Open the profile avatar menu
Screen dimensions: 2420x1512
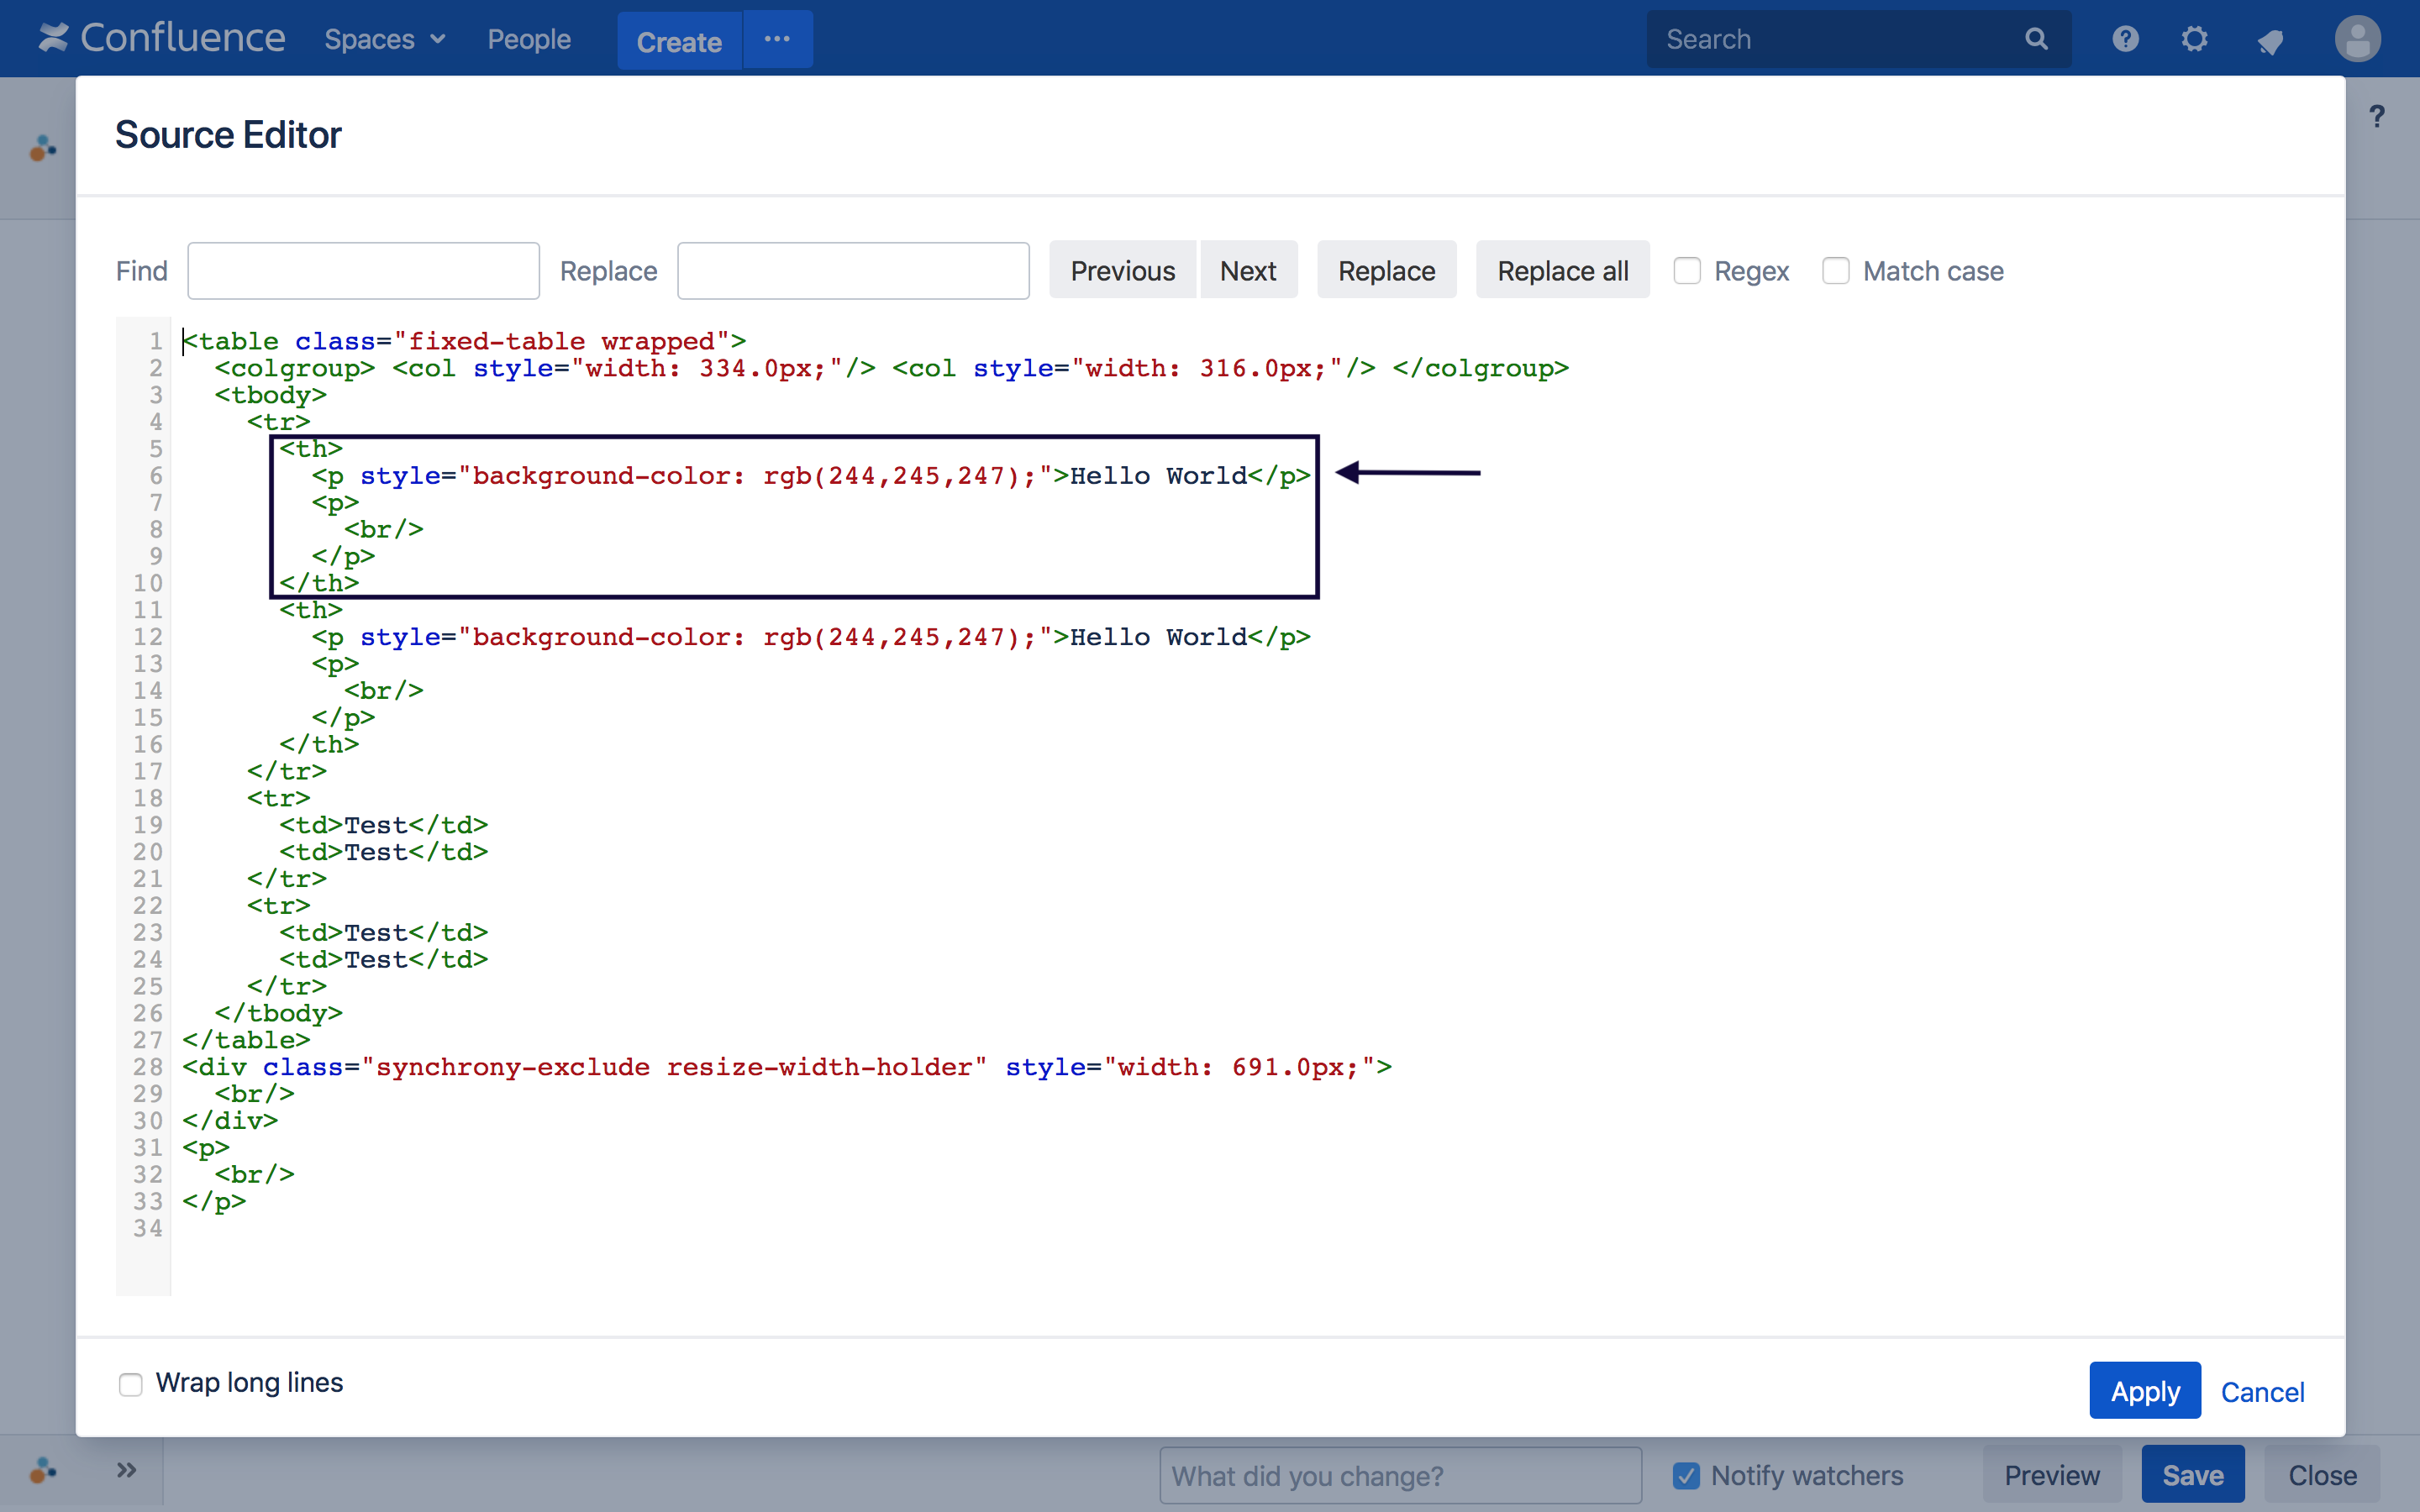[x=2358, y=39]
